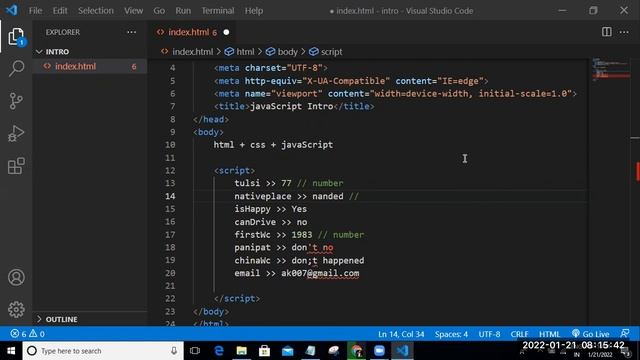Change indentation via Spaces: 4
The height and width of the screenshot is (360, 640).
pos(451,334)
